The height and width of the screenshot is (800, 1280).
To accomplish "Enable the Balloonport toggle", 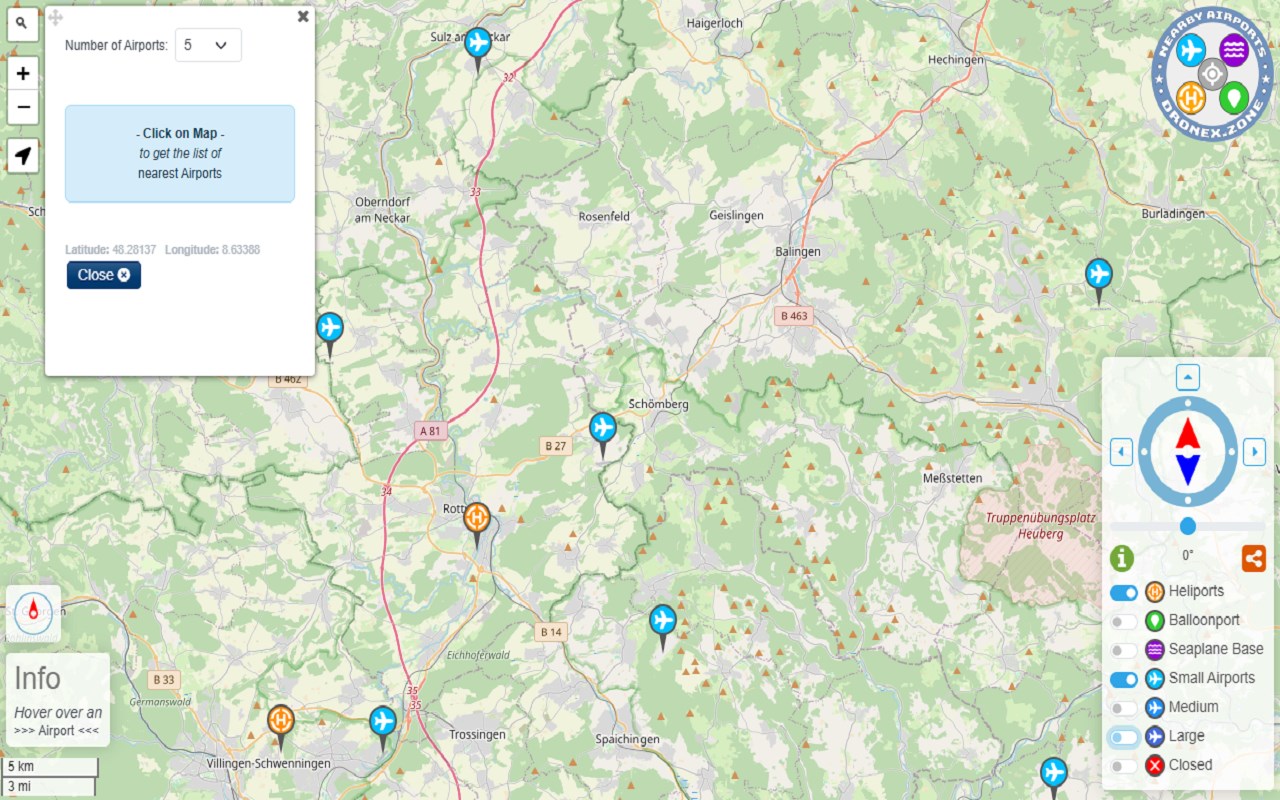I will pyautogui.click(x=1124, y=621).
